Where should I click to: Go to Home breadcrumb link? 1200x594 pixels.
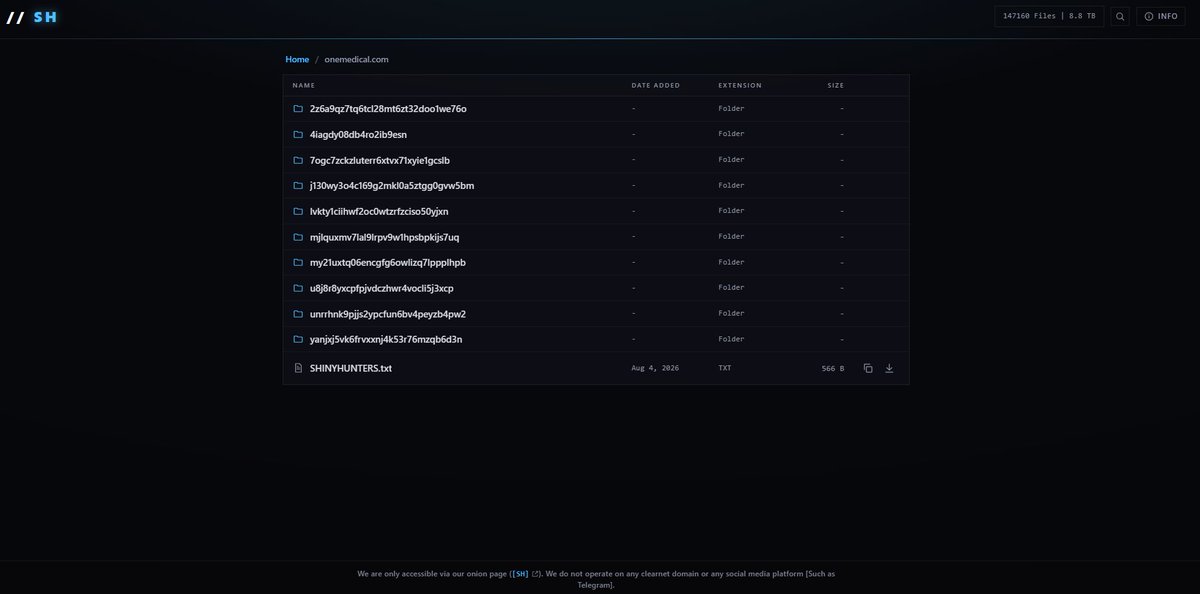coord(297,59)
